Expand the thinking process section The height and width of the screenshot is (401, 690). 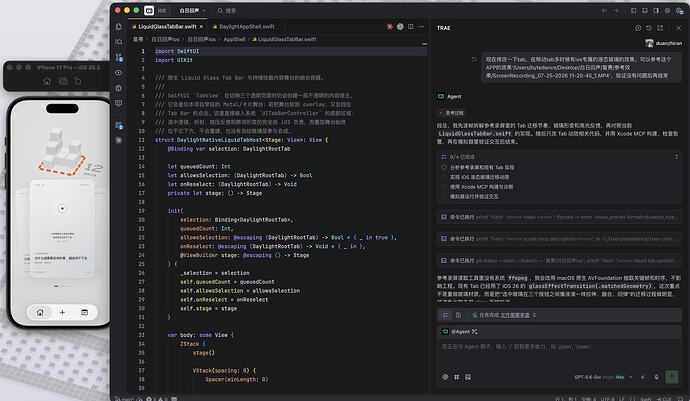[451, 113]
